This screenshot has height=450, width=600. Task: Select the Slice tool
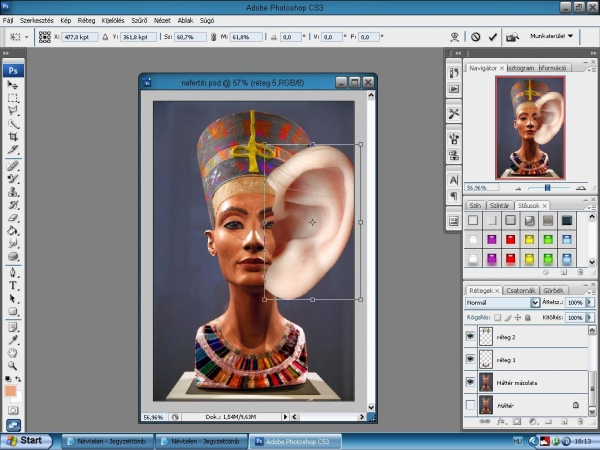click(x=13, y=149)
